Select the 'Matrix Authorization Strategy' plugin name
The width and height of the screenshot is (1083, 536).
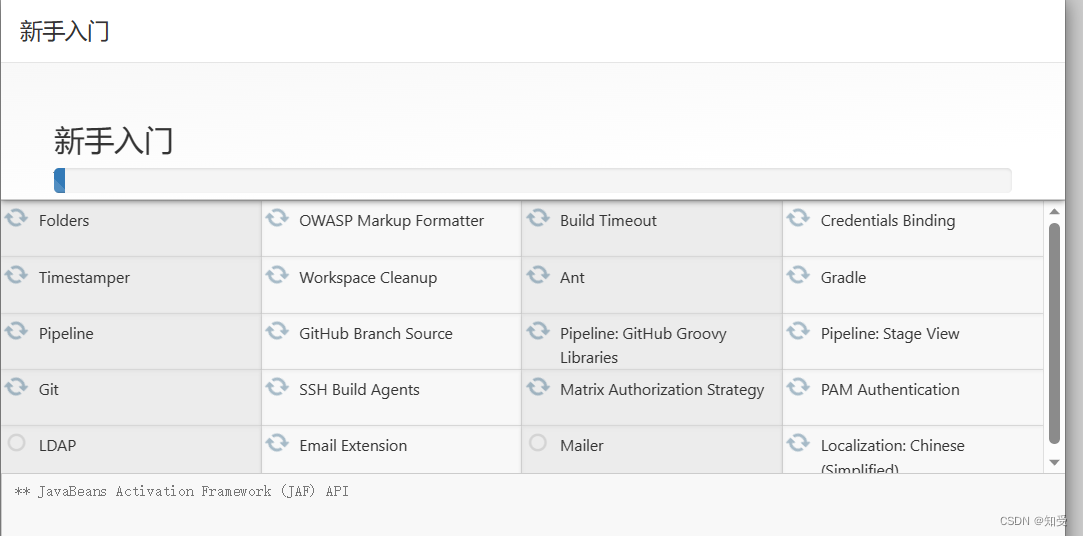click(x=662, y=390)
